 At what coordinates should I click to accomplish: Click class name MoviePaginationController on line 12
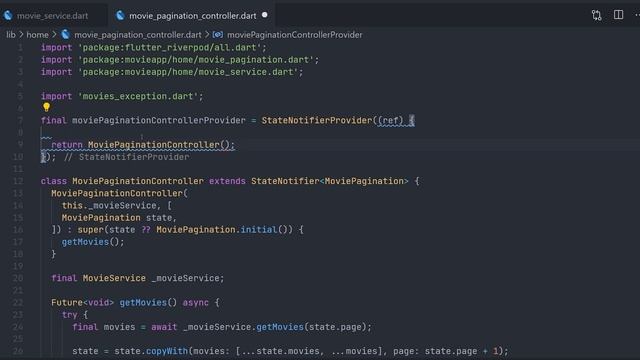coord(138,181)
